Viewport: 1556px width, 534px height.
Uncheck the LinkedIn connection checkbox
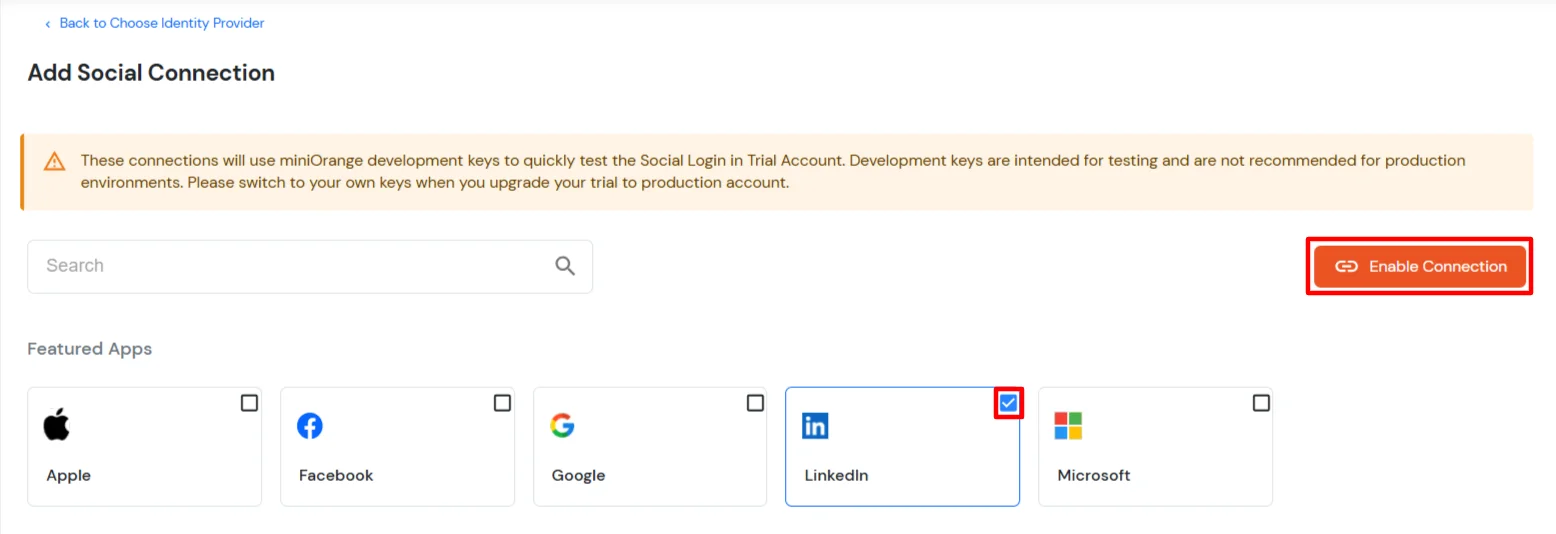[x=1008, y=403]
